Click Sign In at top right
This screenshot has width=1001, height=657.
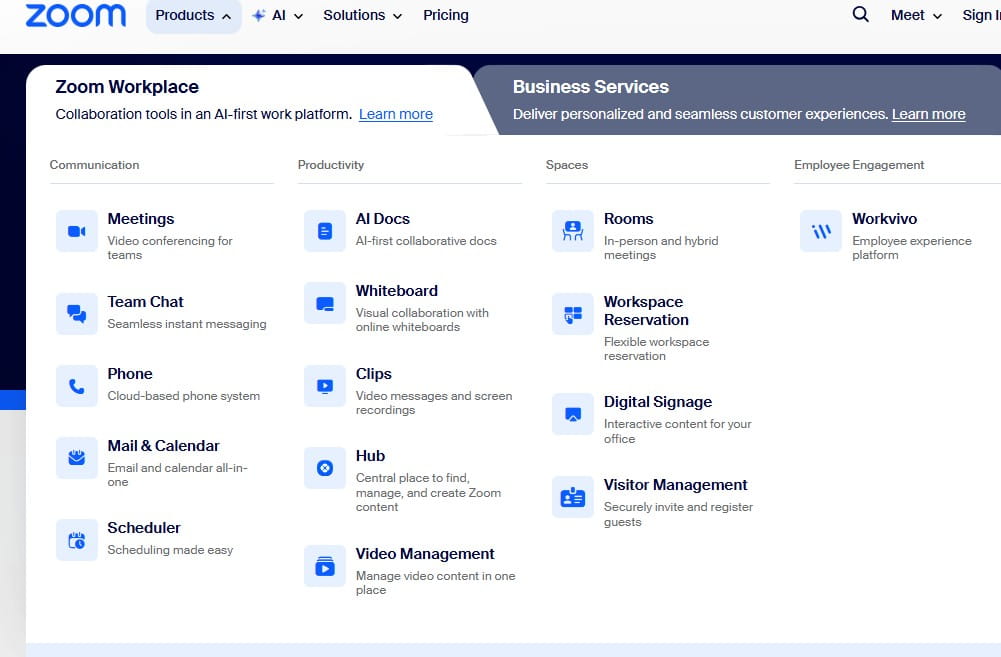click(981, 15)
